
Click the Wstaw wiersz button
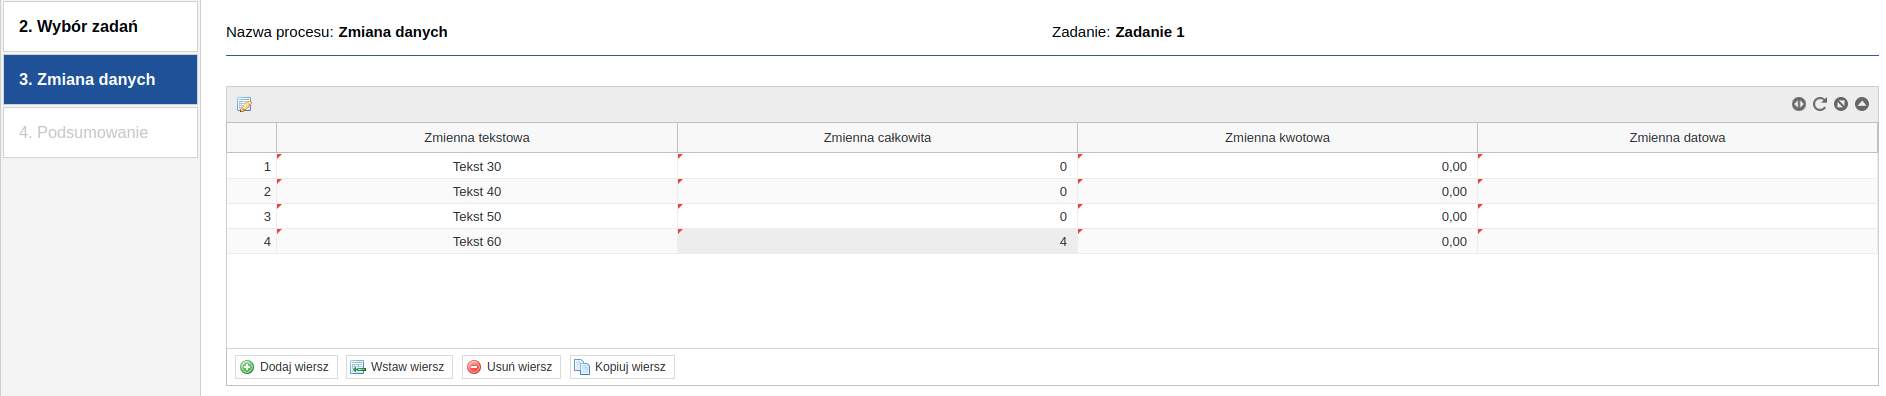[399, 367]
